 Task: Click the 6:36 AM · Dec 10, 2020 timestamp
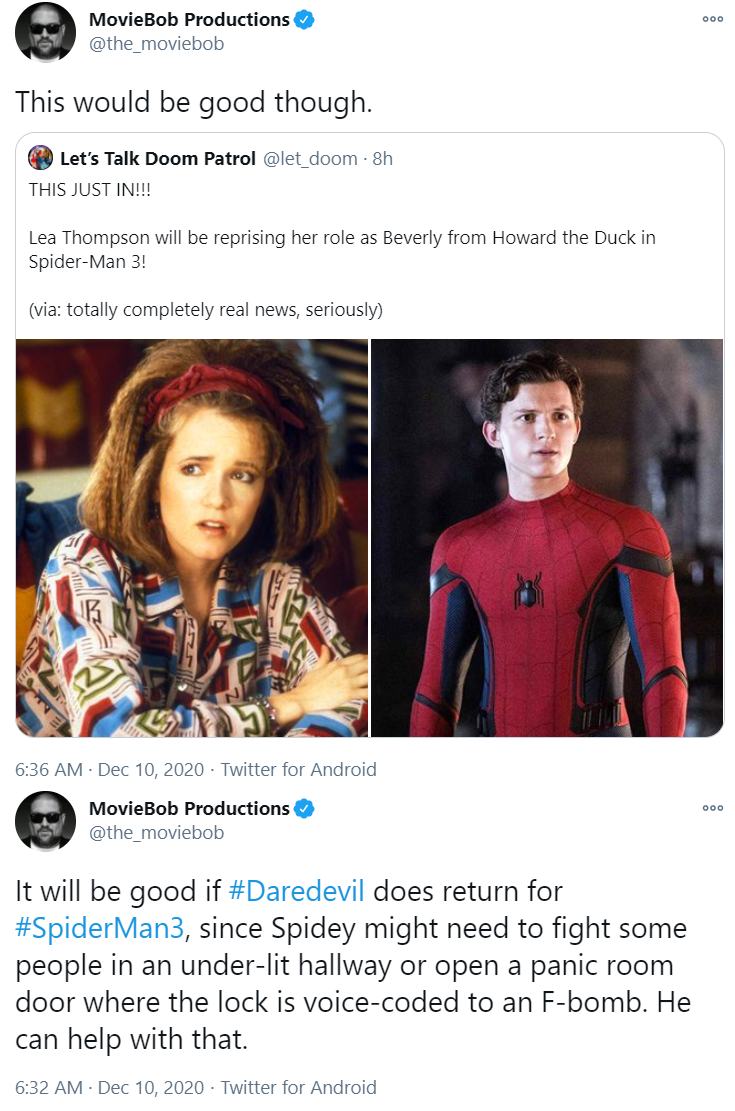(x=109, y=769)
